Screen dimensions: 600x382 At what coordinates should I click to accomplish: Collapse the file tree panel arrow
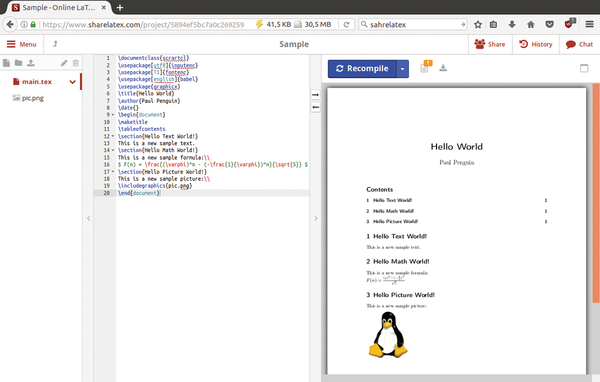(88, 219)
